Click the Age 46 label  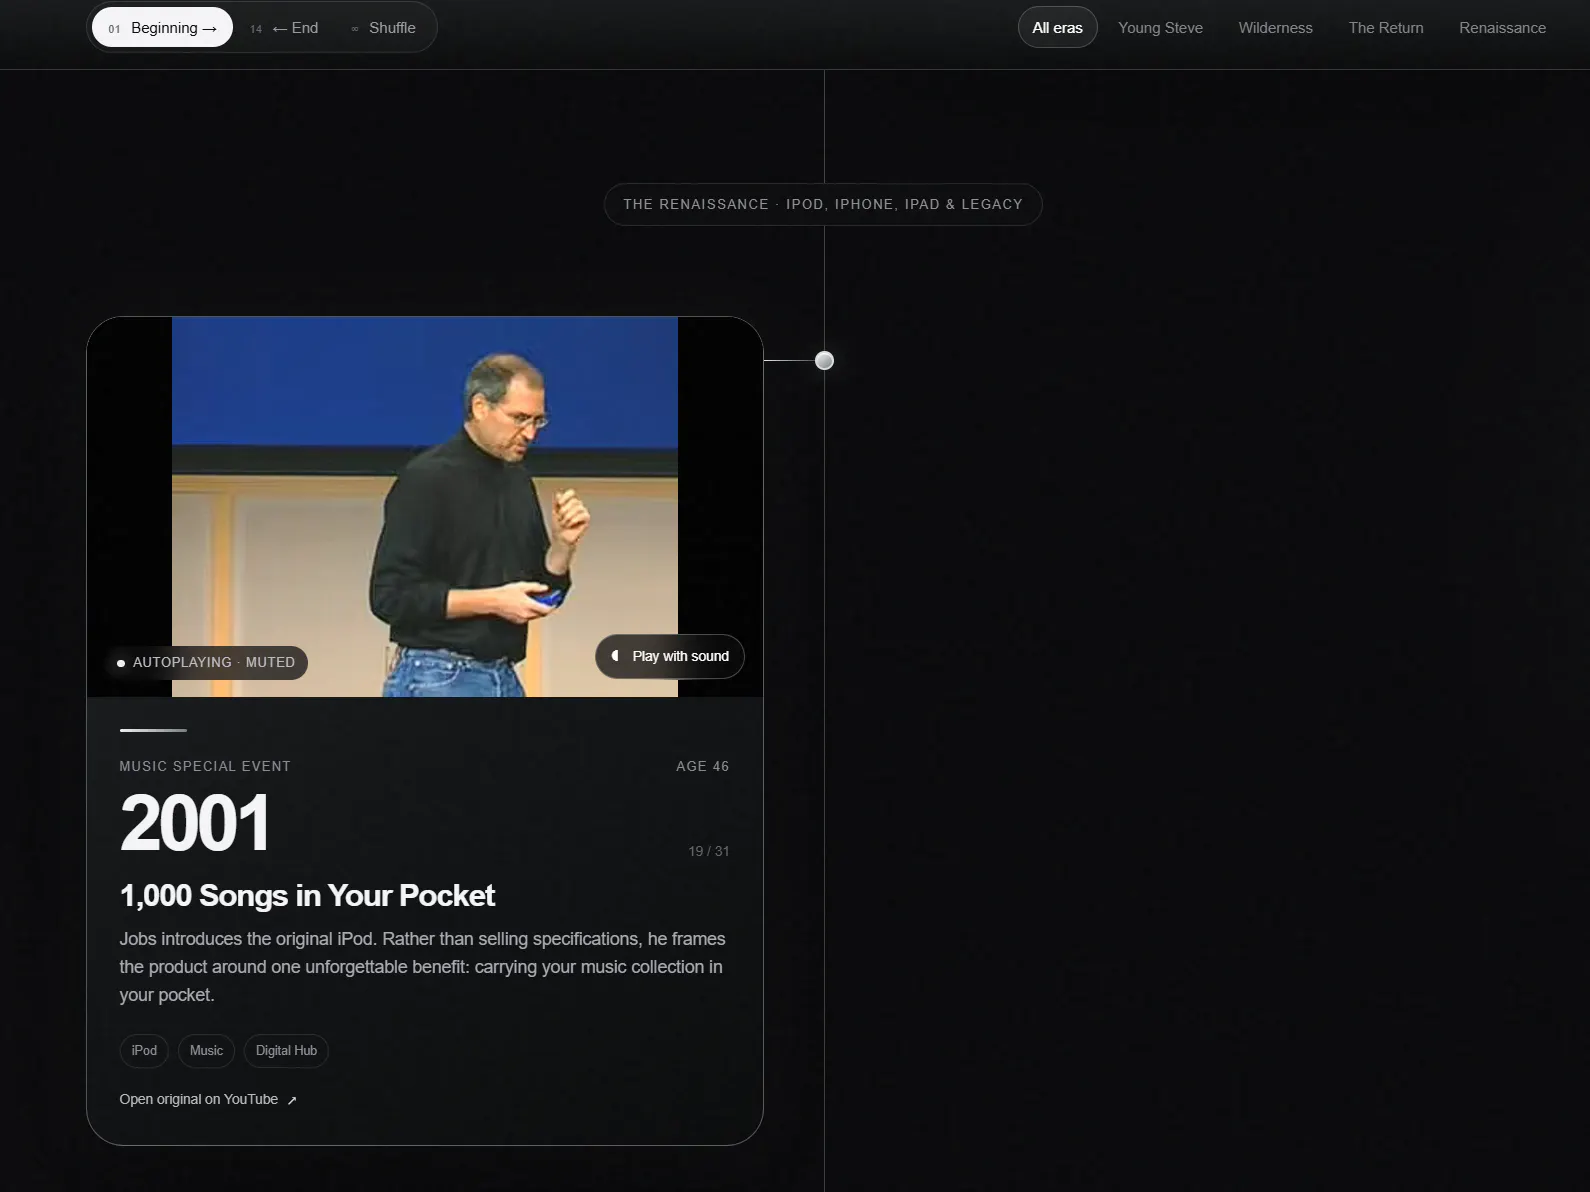[702, 766]
